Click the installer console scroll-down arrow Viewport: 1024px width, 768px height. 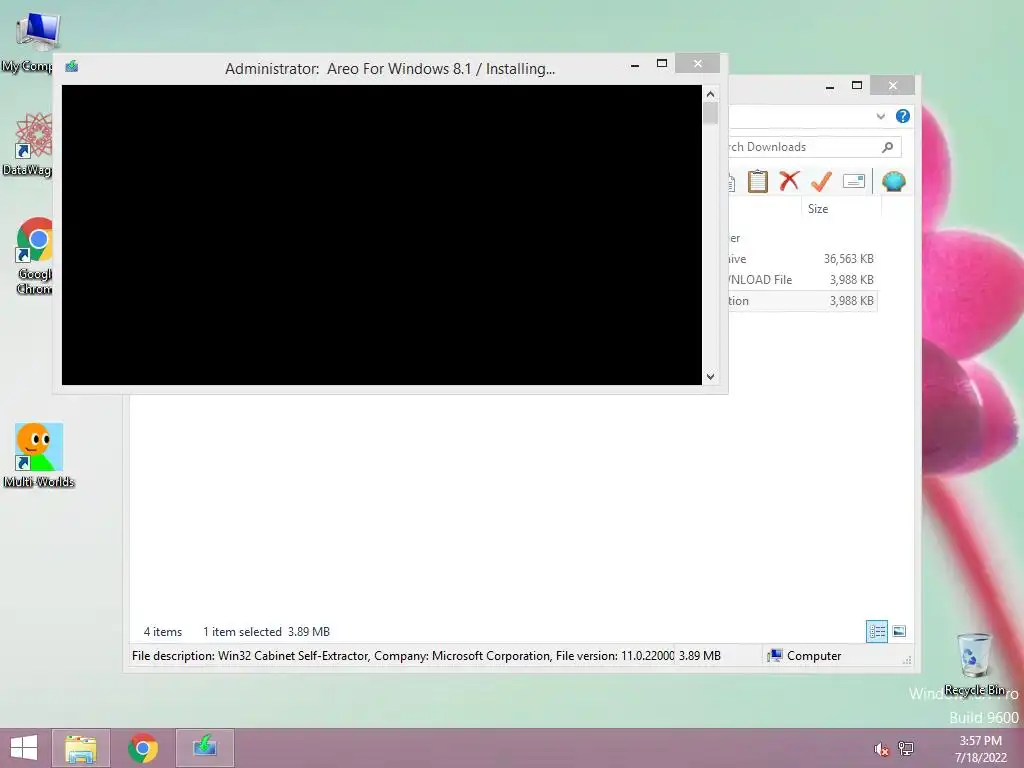tap(711, 376)
